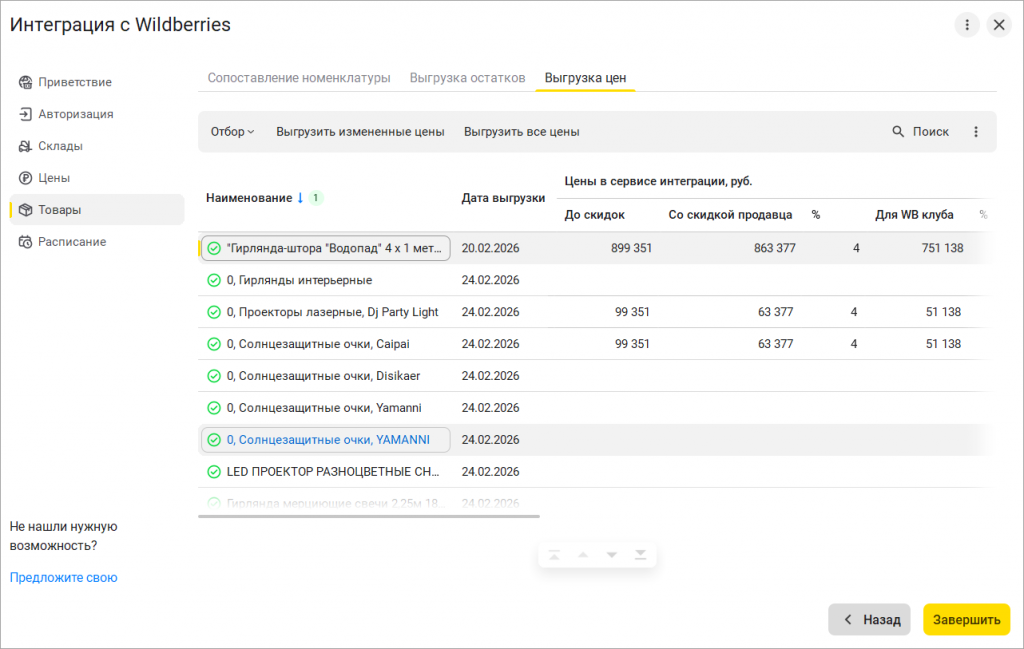This screenshot has height=649, width=1024.
Task: Click the Для WB клуба column header
Action: tap(914, 215)
